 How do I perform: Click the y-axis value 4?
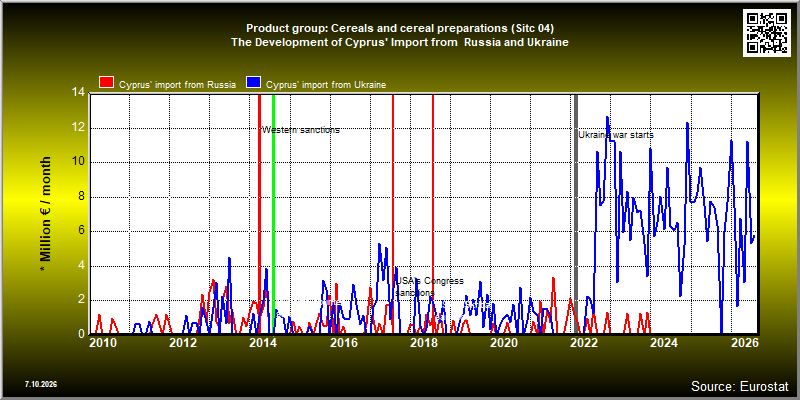coord(82,266)
